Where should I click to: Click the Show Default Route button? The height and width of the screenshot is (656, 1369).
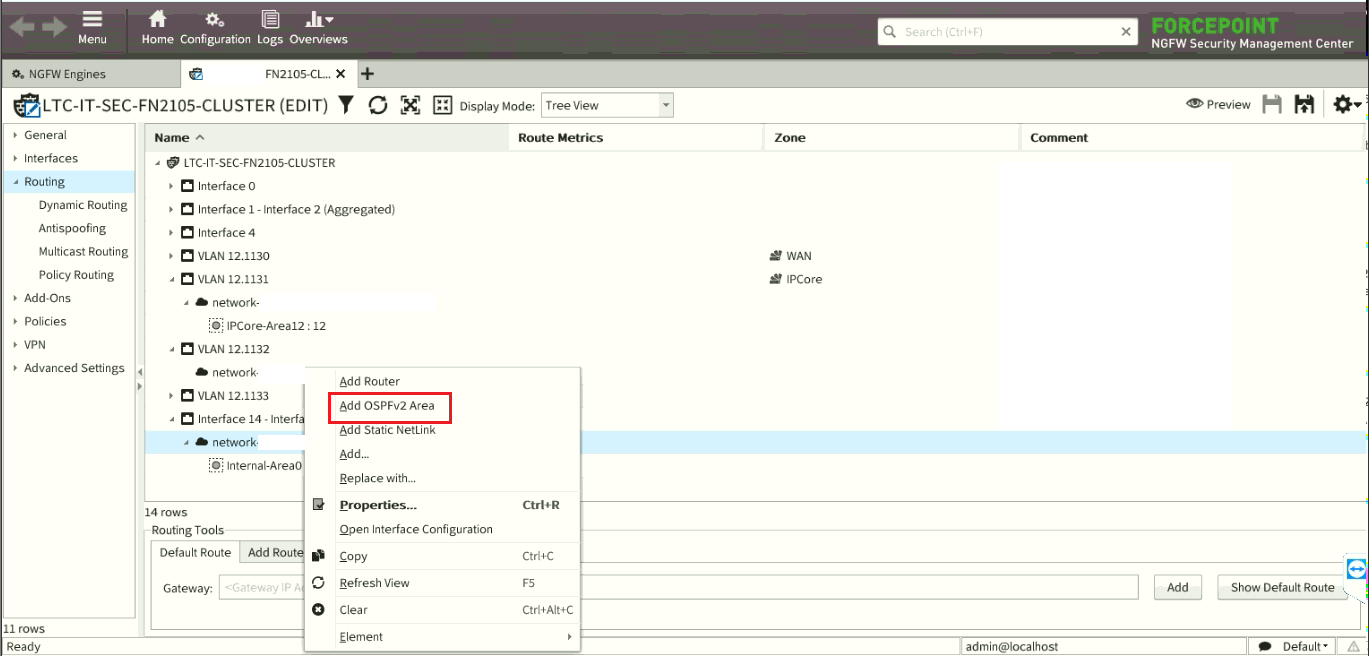[x=1282, y=588]
